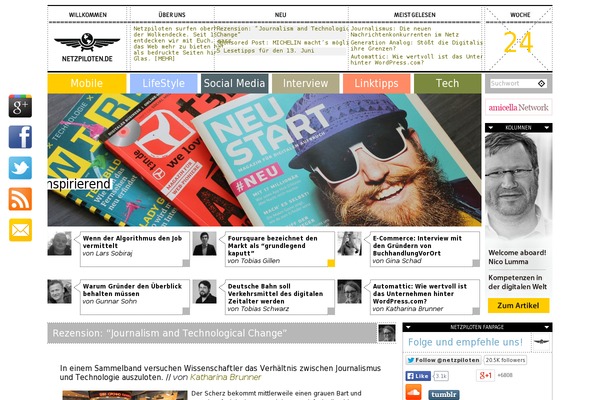Click the Automattic card author thumbnail

coord(349,291)
